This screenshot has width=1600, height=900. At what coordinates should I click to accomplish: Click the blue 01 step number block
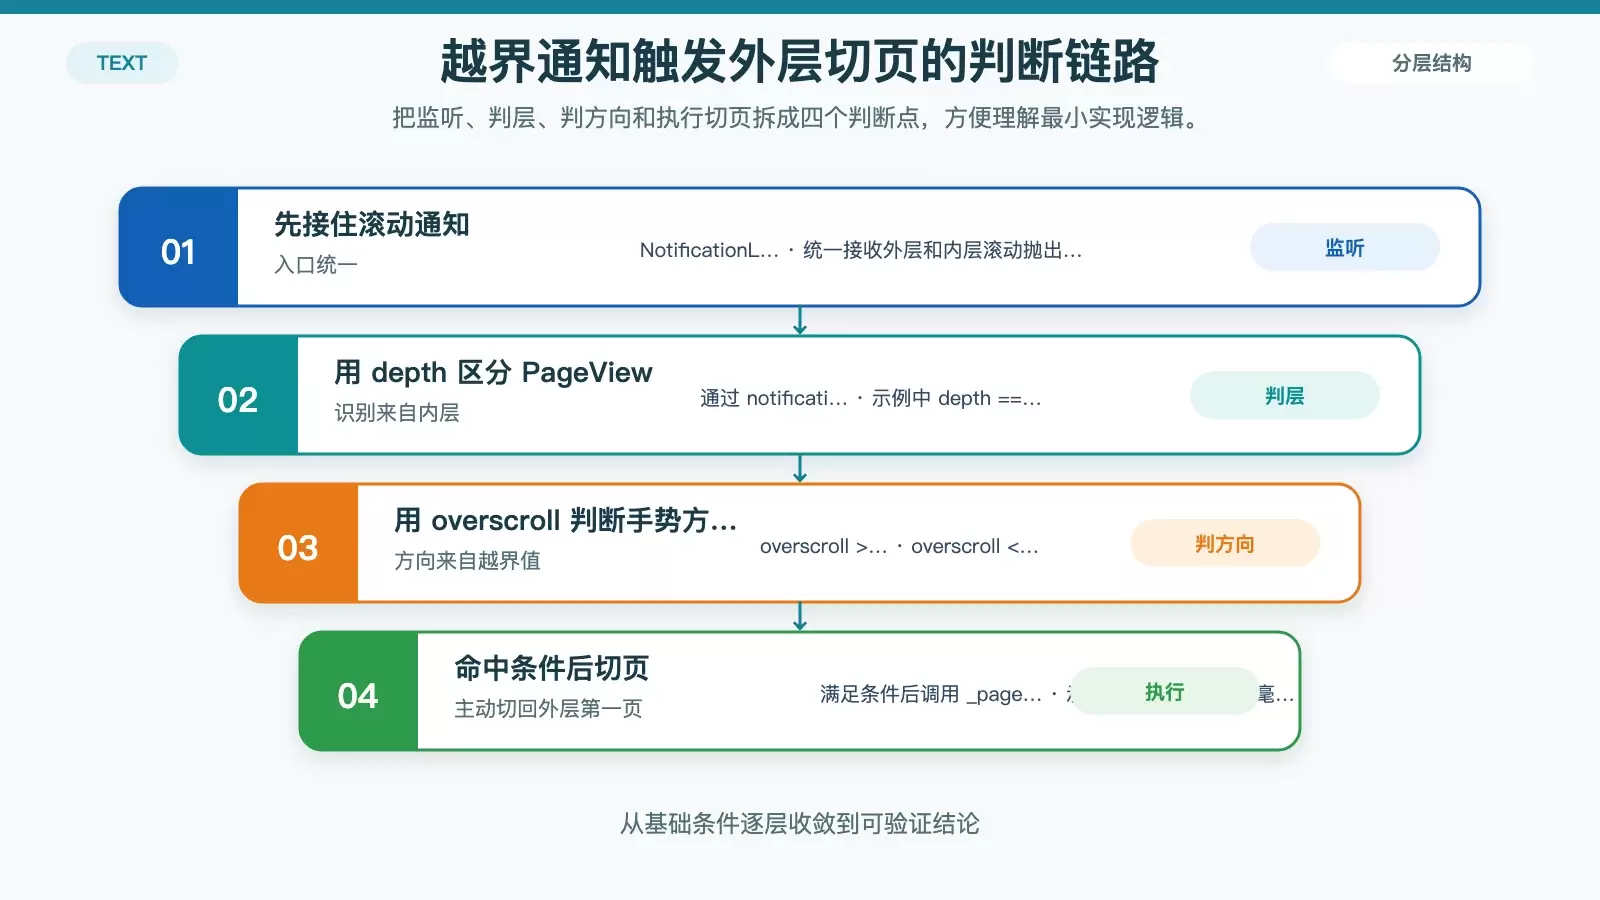click(179, 247)
